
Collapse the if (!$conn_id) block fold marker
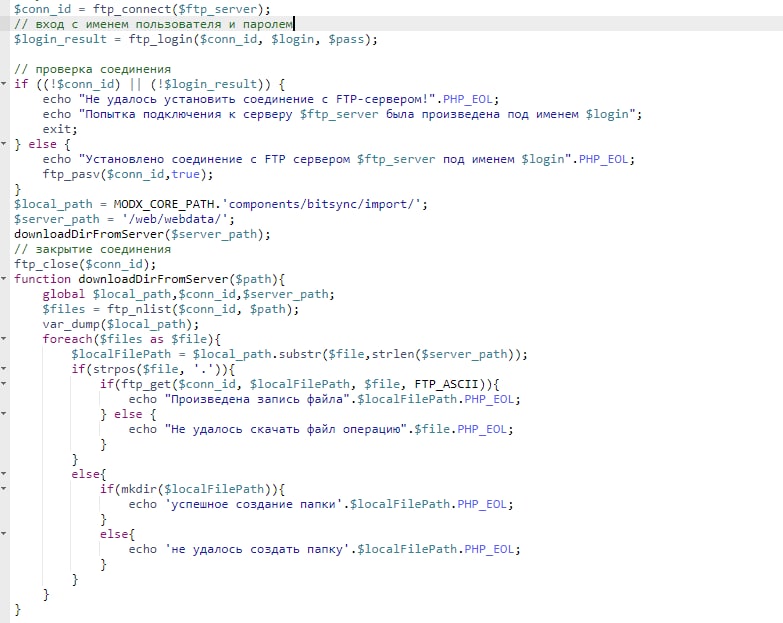coord(3,84)
